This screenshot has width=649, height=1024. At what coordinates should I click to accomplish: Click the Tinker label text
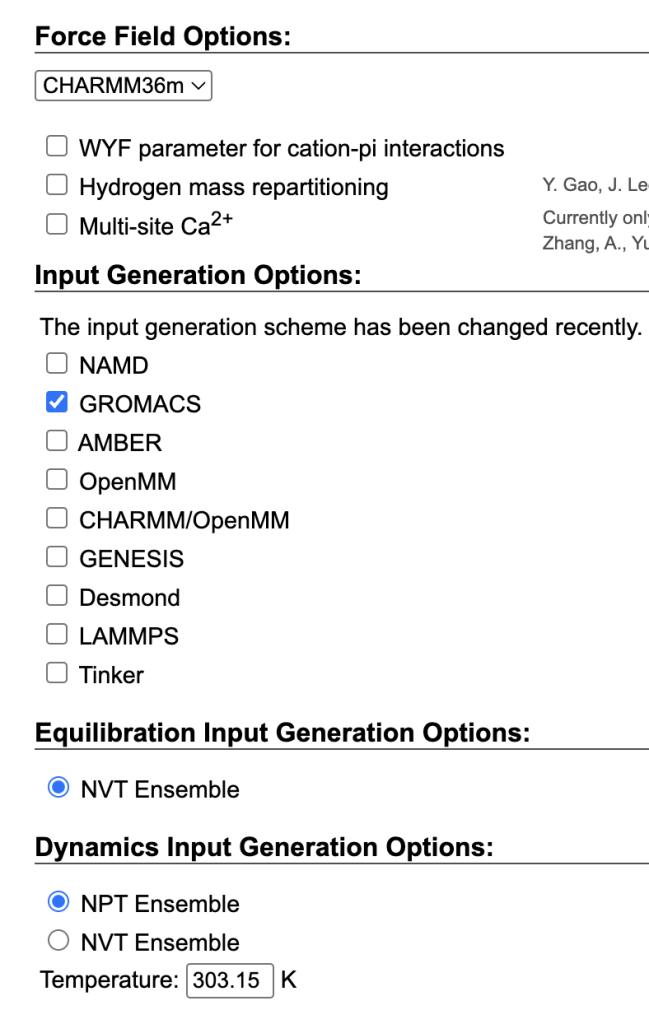[111, 675]
